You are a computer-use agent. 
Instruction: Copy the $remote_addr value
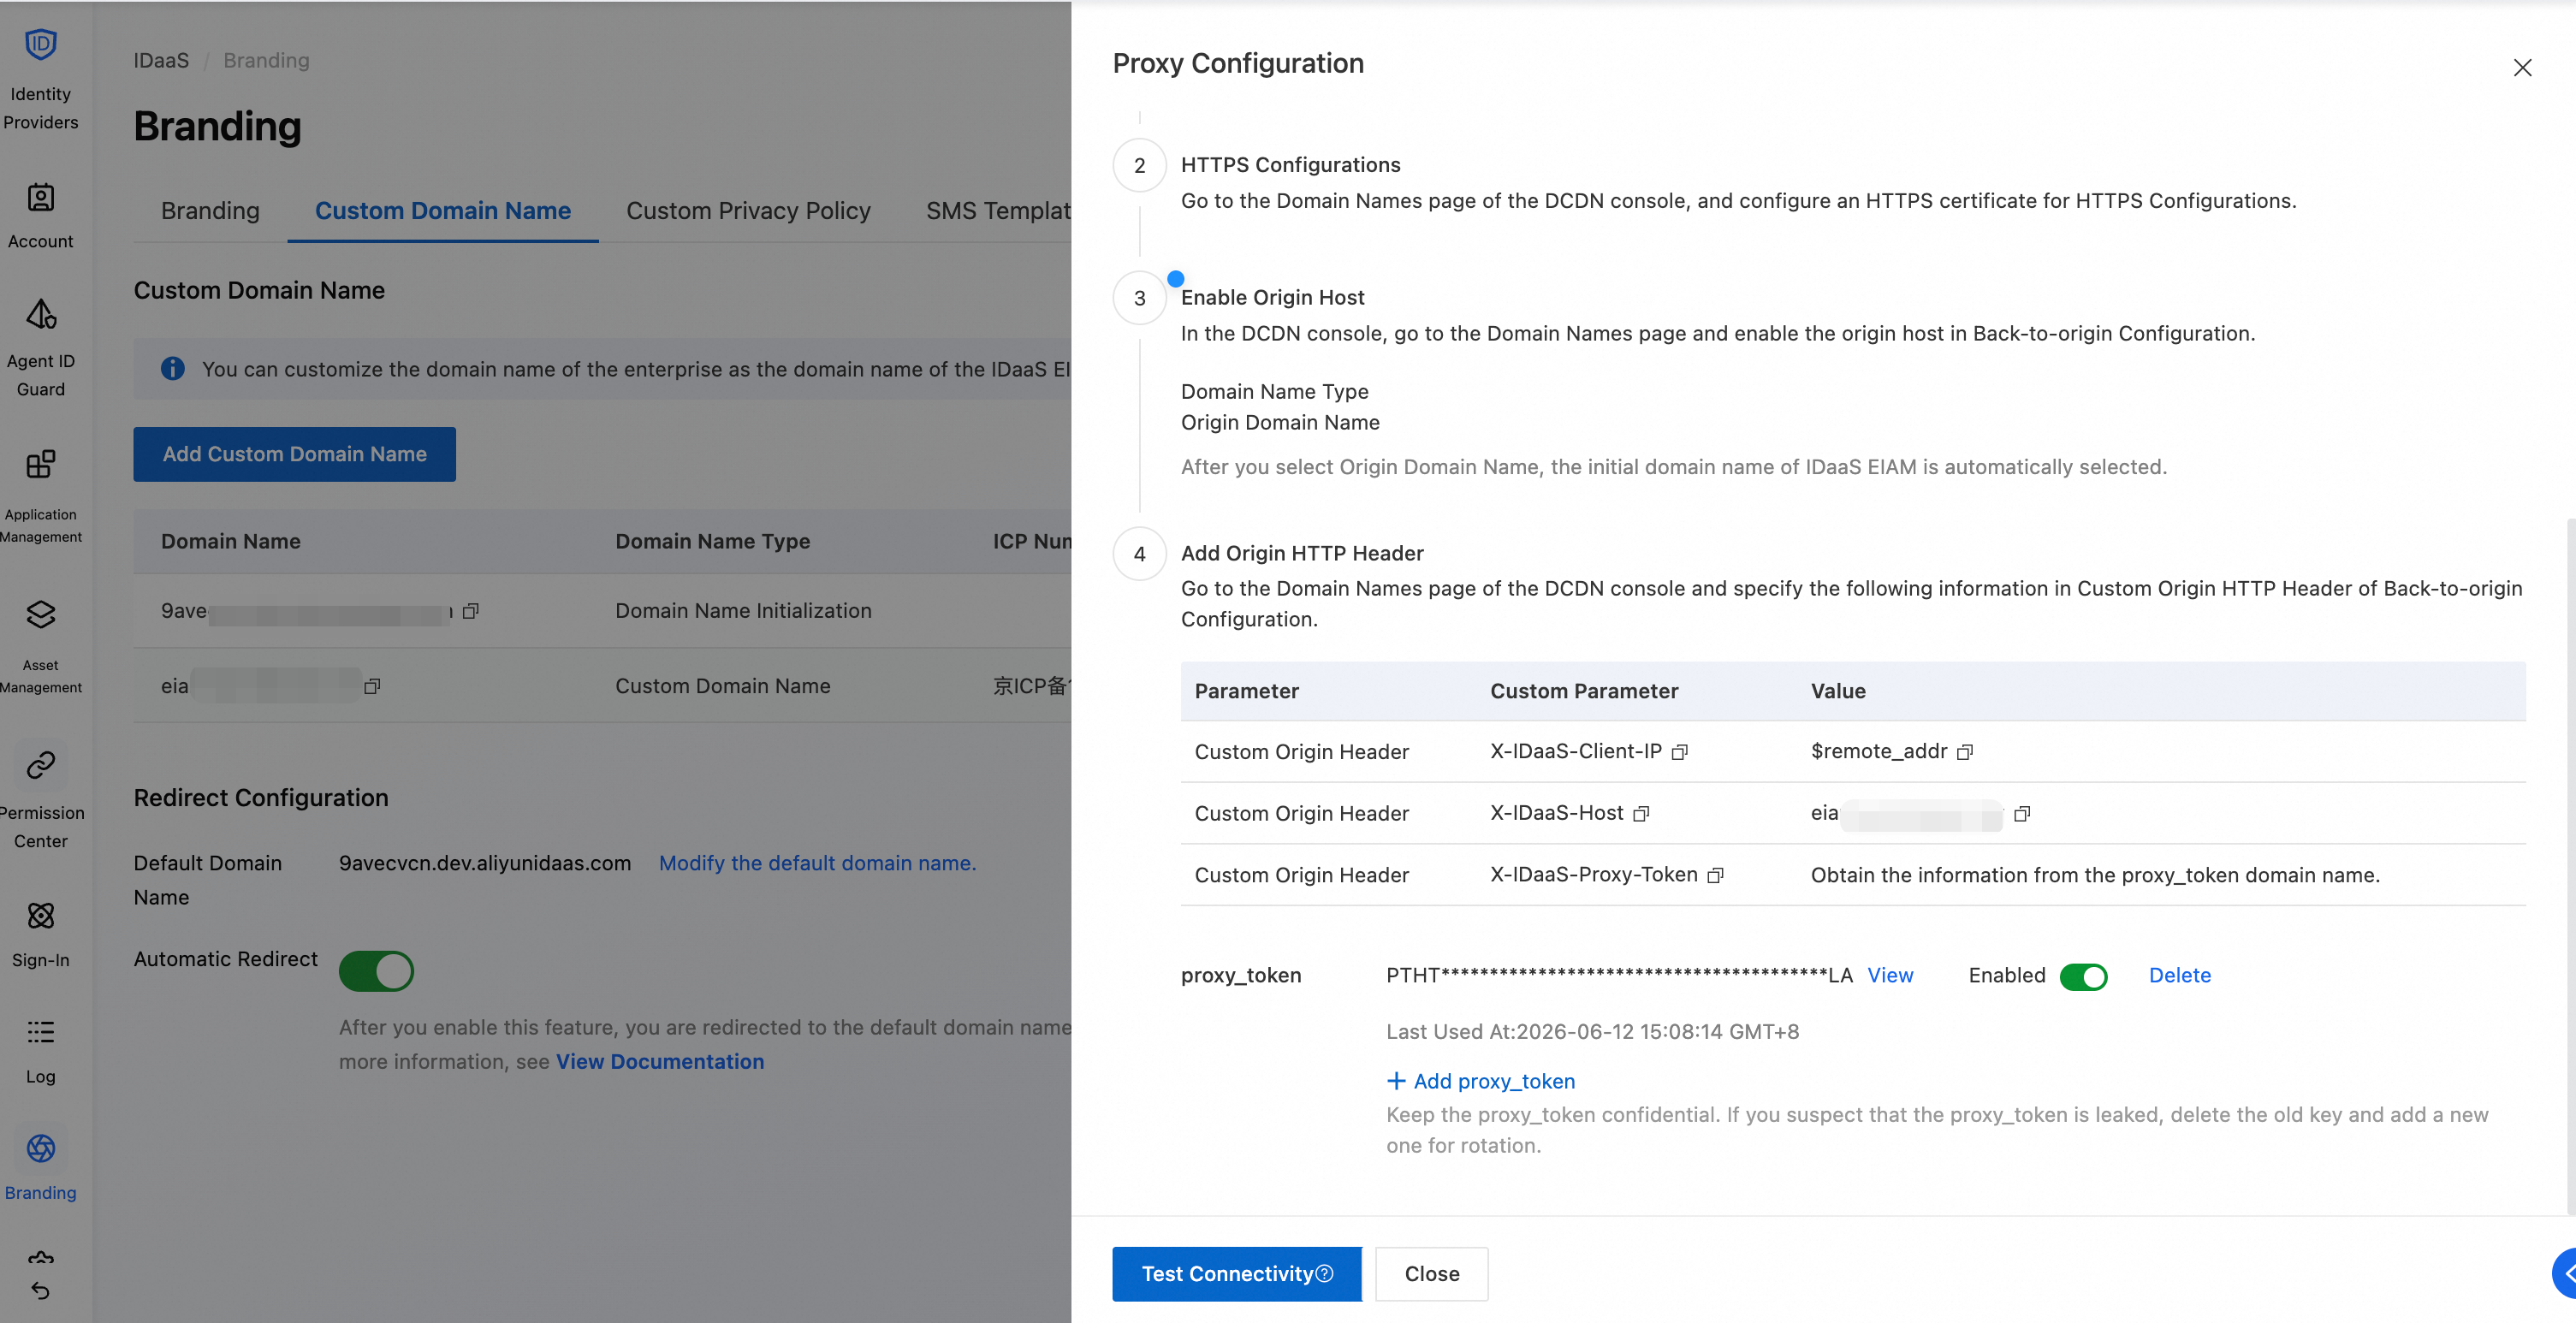click(1965, 752)
